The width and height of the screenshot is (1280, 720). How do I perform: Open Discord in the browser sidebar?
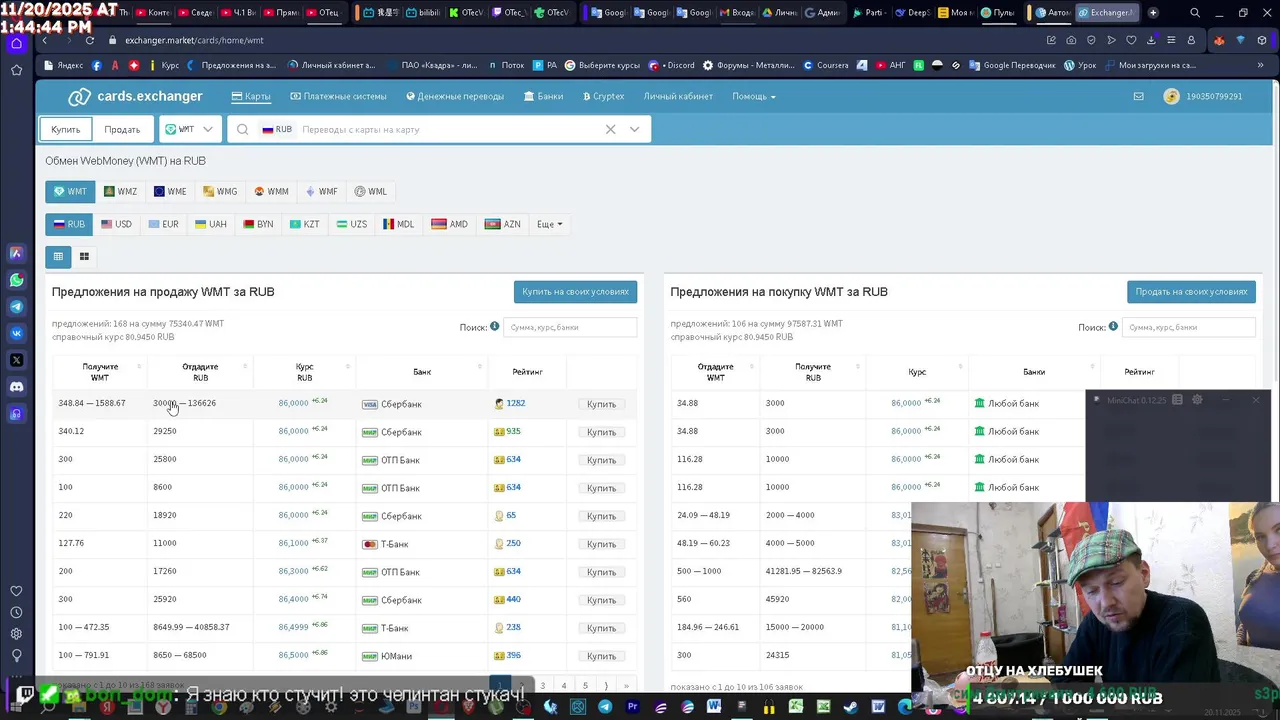(16, 387)
